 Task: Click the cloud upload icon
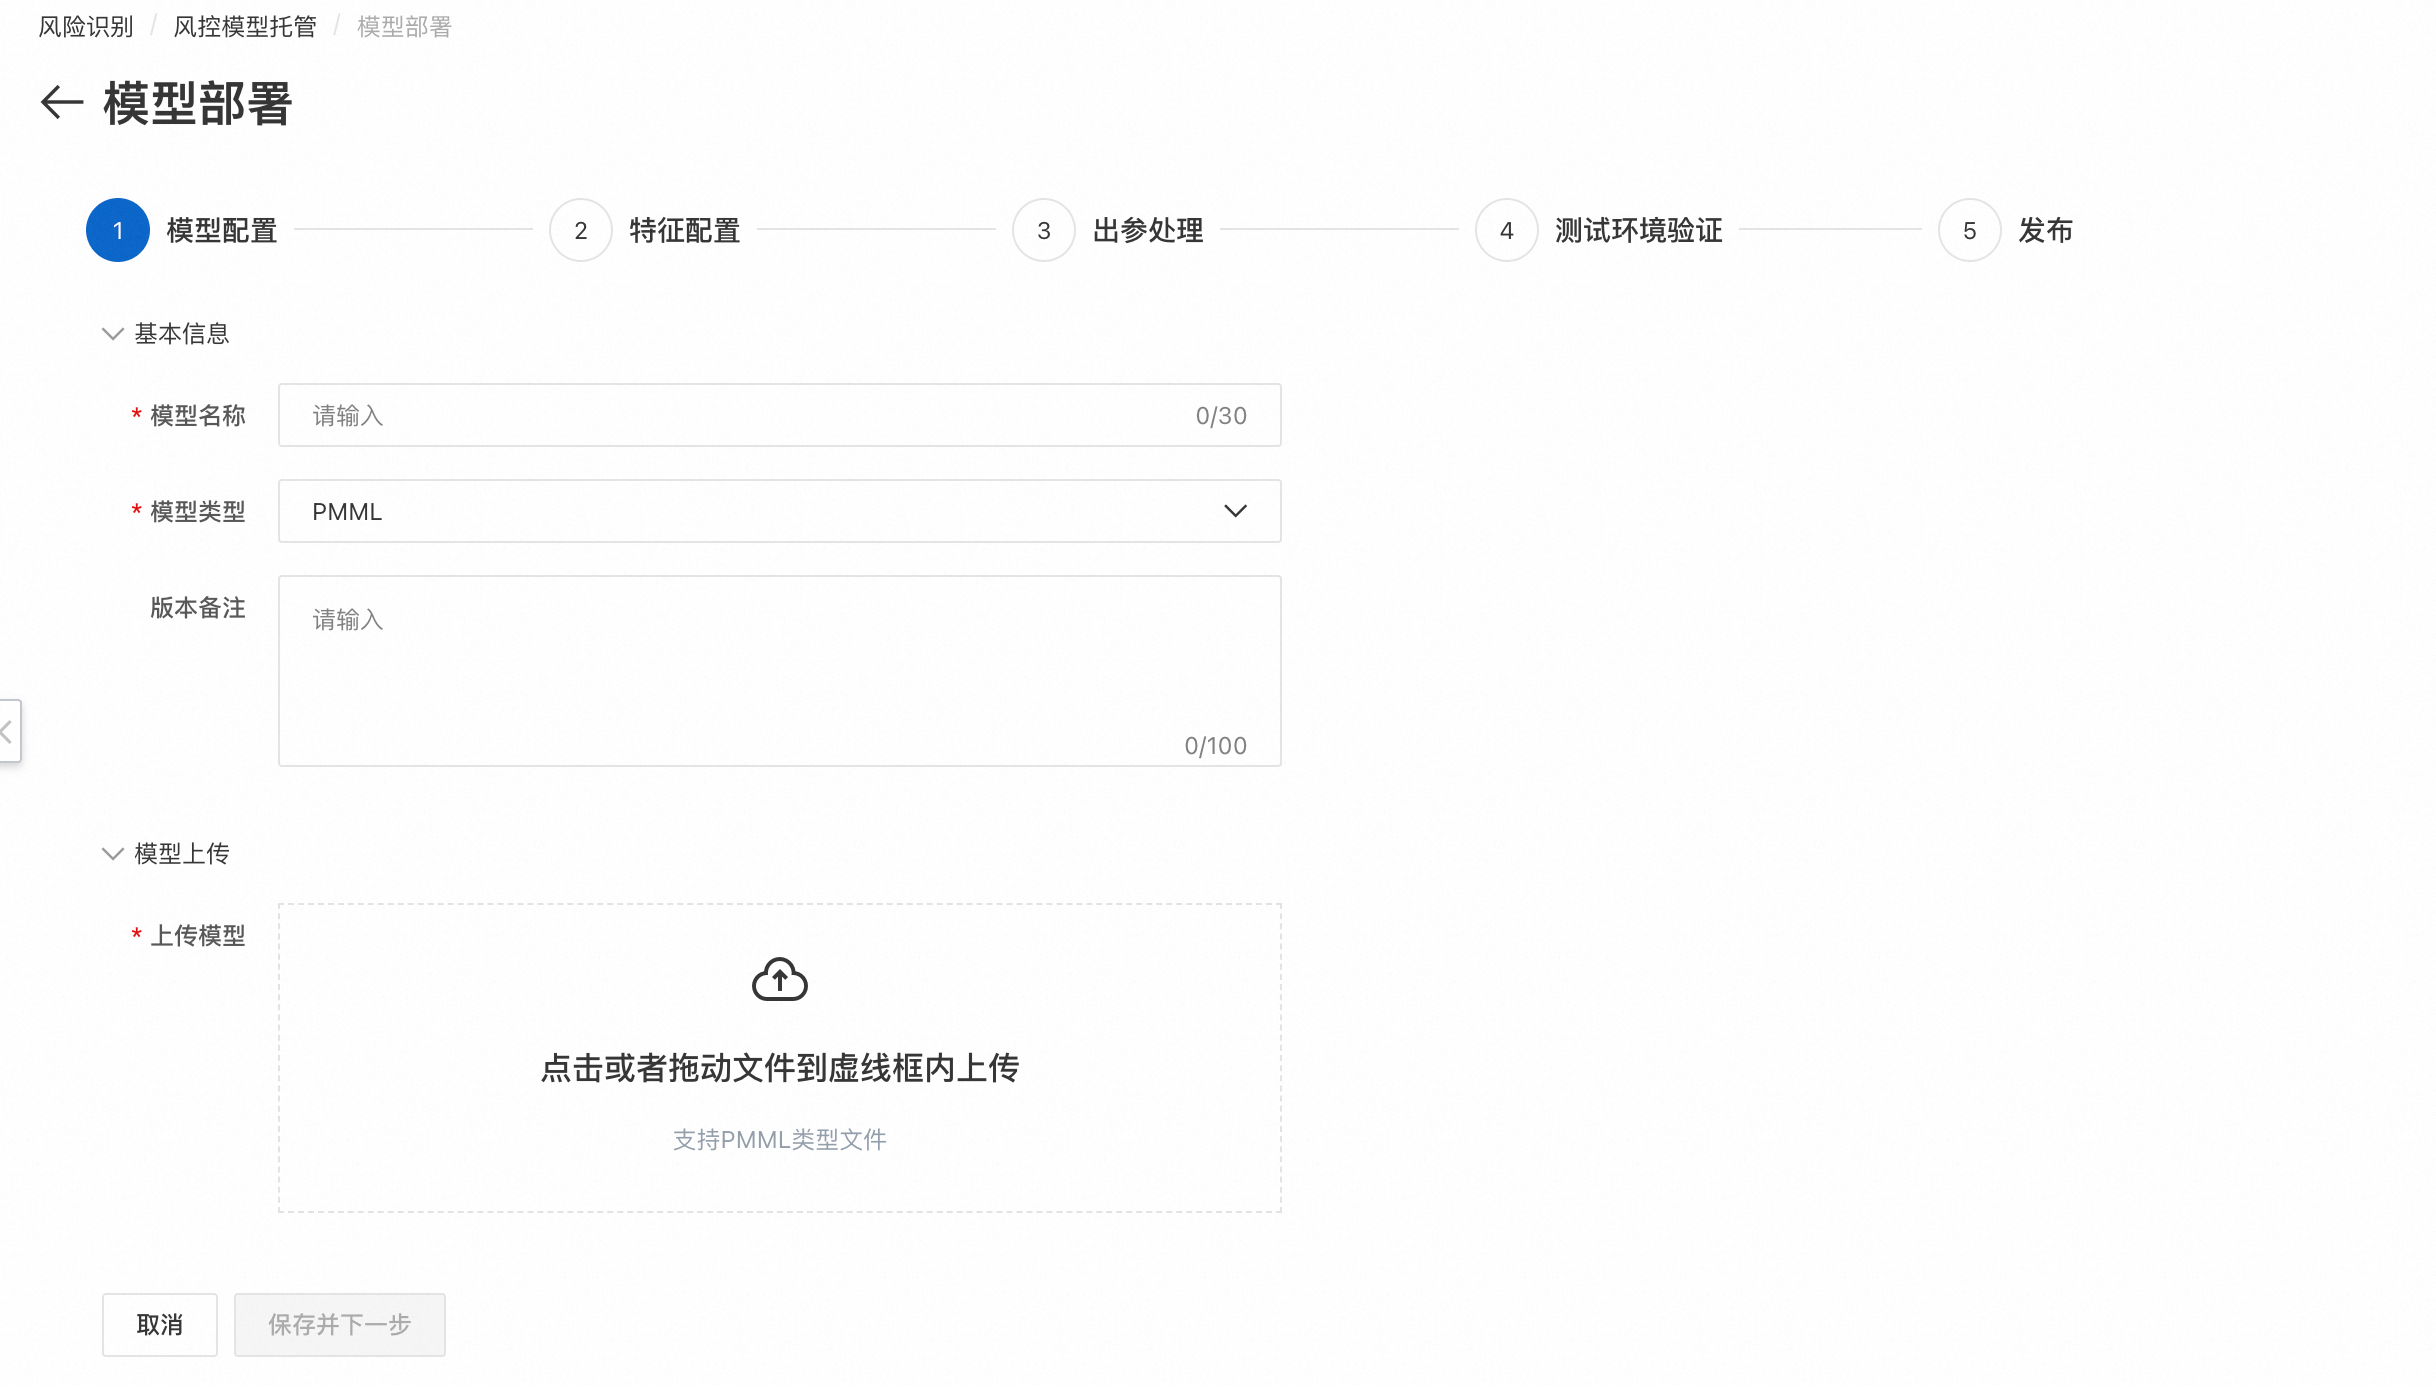(x=779, y=980)
